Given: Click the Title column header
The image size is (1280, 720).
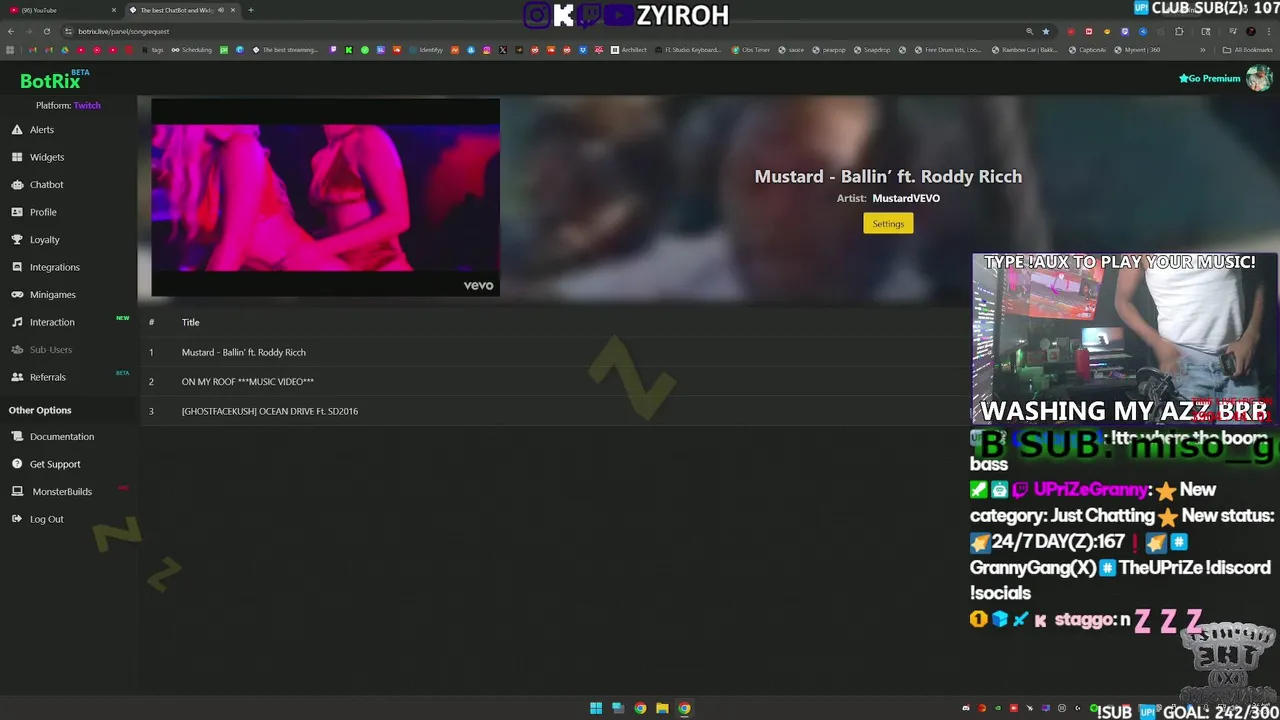Looking at the screenshot, I should coord(190,322).
